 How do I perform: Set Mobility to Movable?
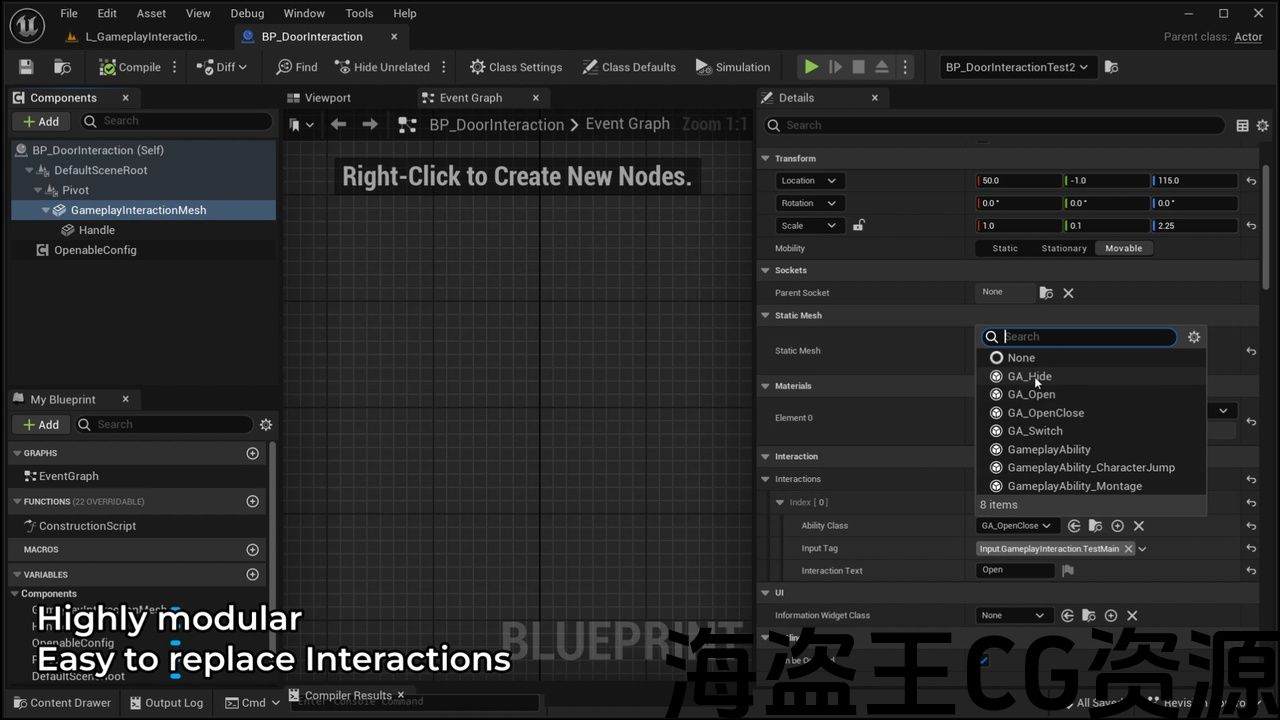(1123, 248)
